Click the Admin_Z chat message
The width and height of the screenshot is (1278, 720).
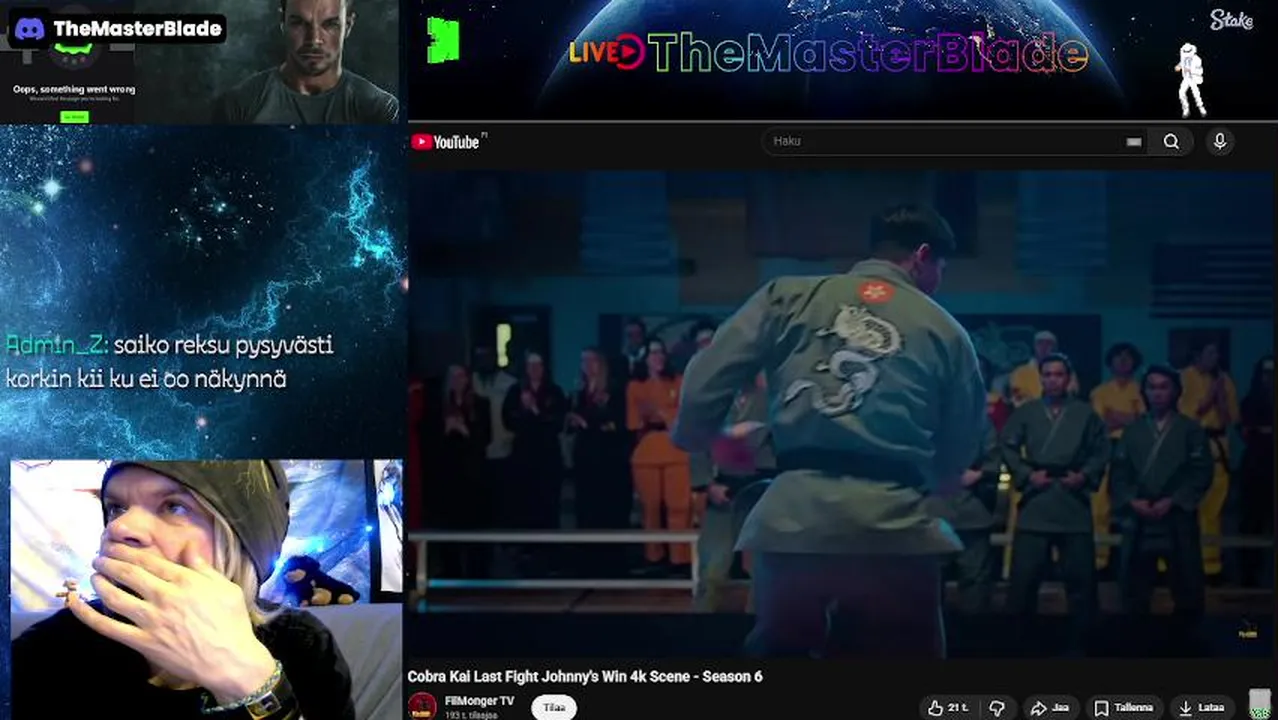[170, 361]
